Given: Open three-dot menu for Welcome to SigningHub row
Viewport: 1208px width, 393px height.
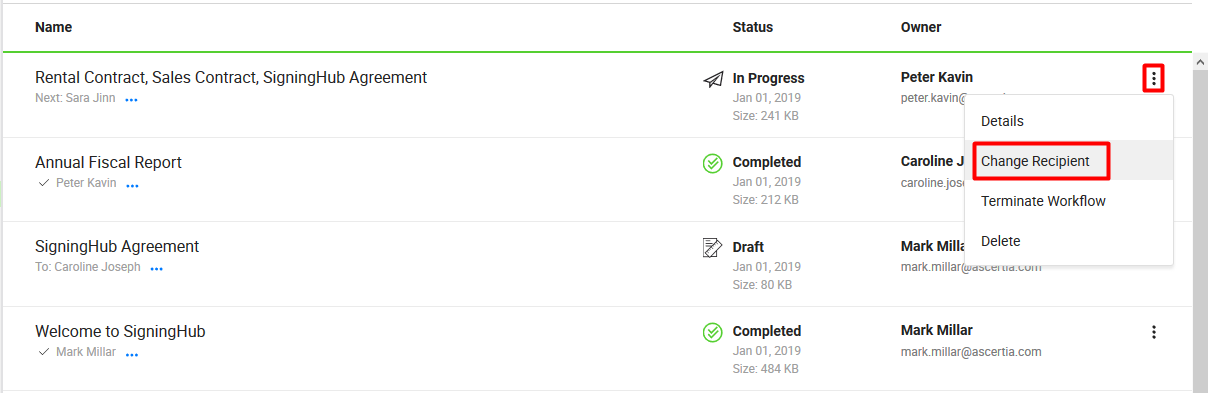Looking at the screenshot, I should (x=1154, y=332).
